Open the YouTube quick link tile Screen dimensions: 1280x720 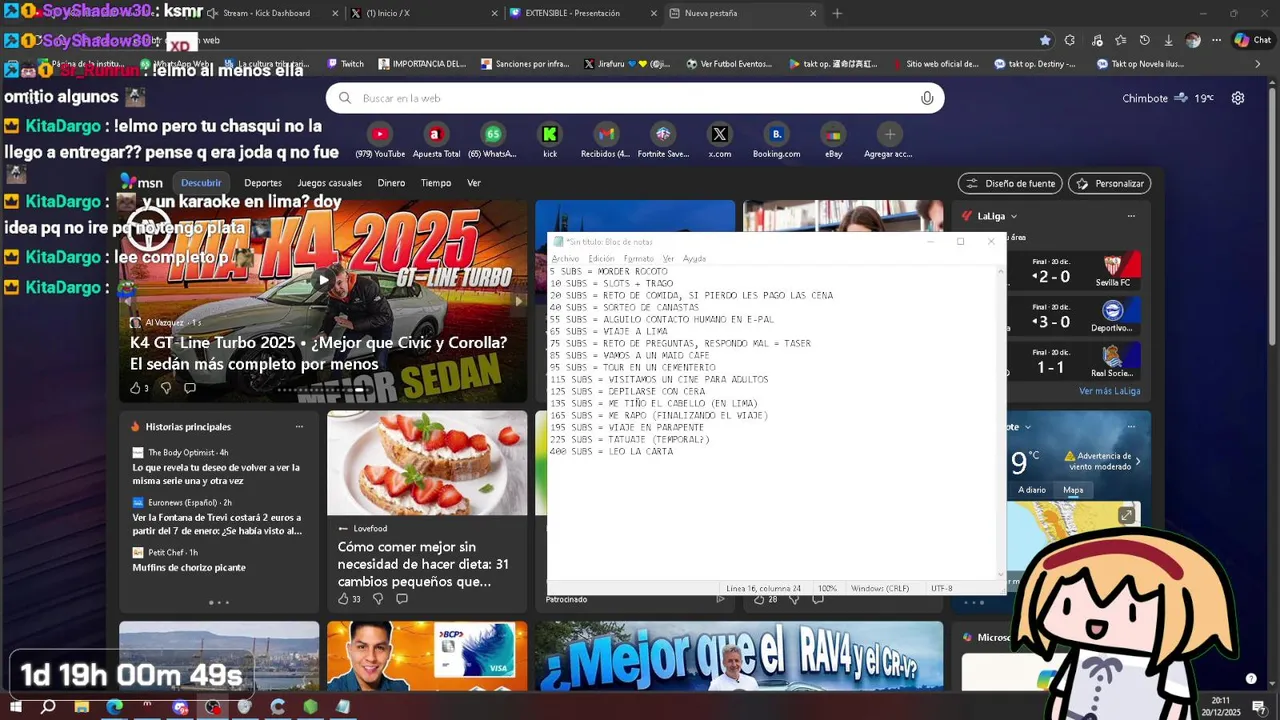[x=380, y=140]
